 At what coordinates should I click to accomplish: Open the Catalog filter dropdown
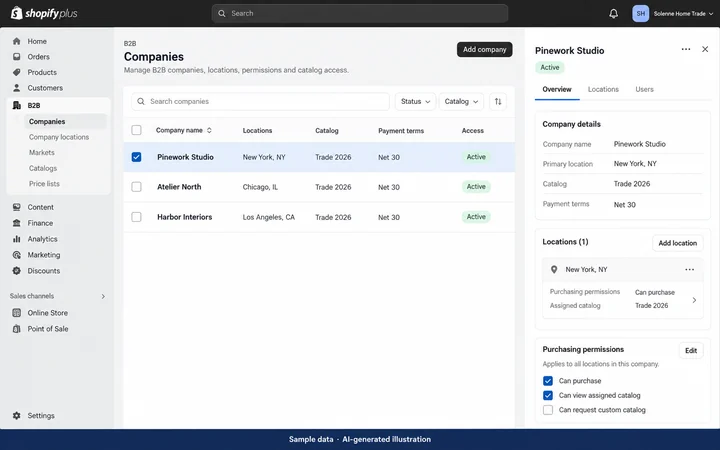[x=461, y=101]
